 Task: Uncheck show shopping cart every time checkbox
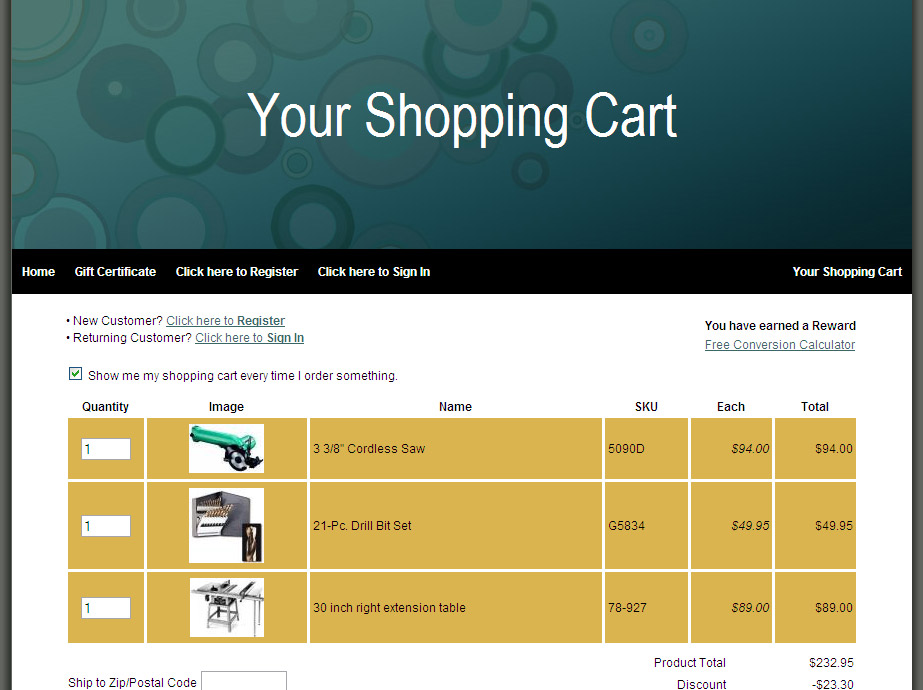pos(75,374)
